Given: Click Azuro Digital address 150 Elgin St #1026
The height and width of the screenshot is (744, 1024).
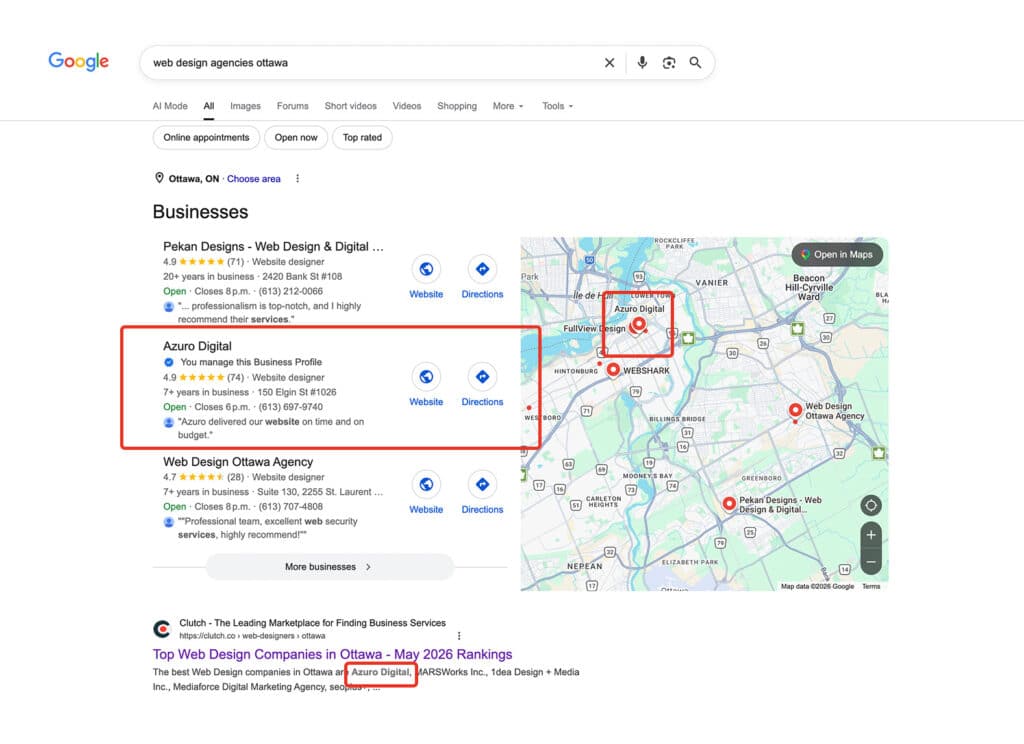Looking at the screenshot, I should pyautogui.click(x=296, y=393).
